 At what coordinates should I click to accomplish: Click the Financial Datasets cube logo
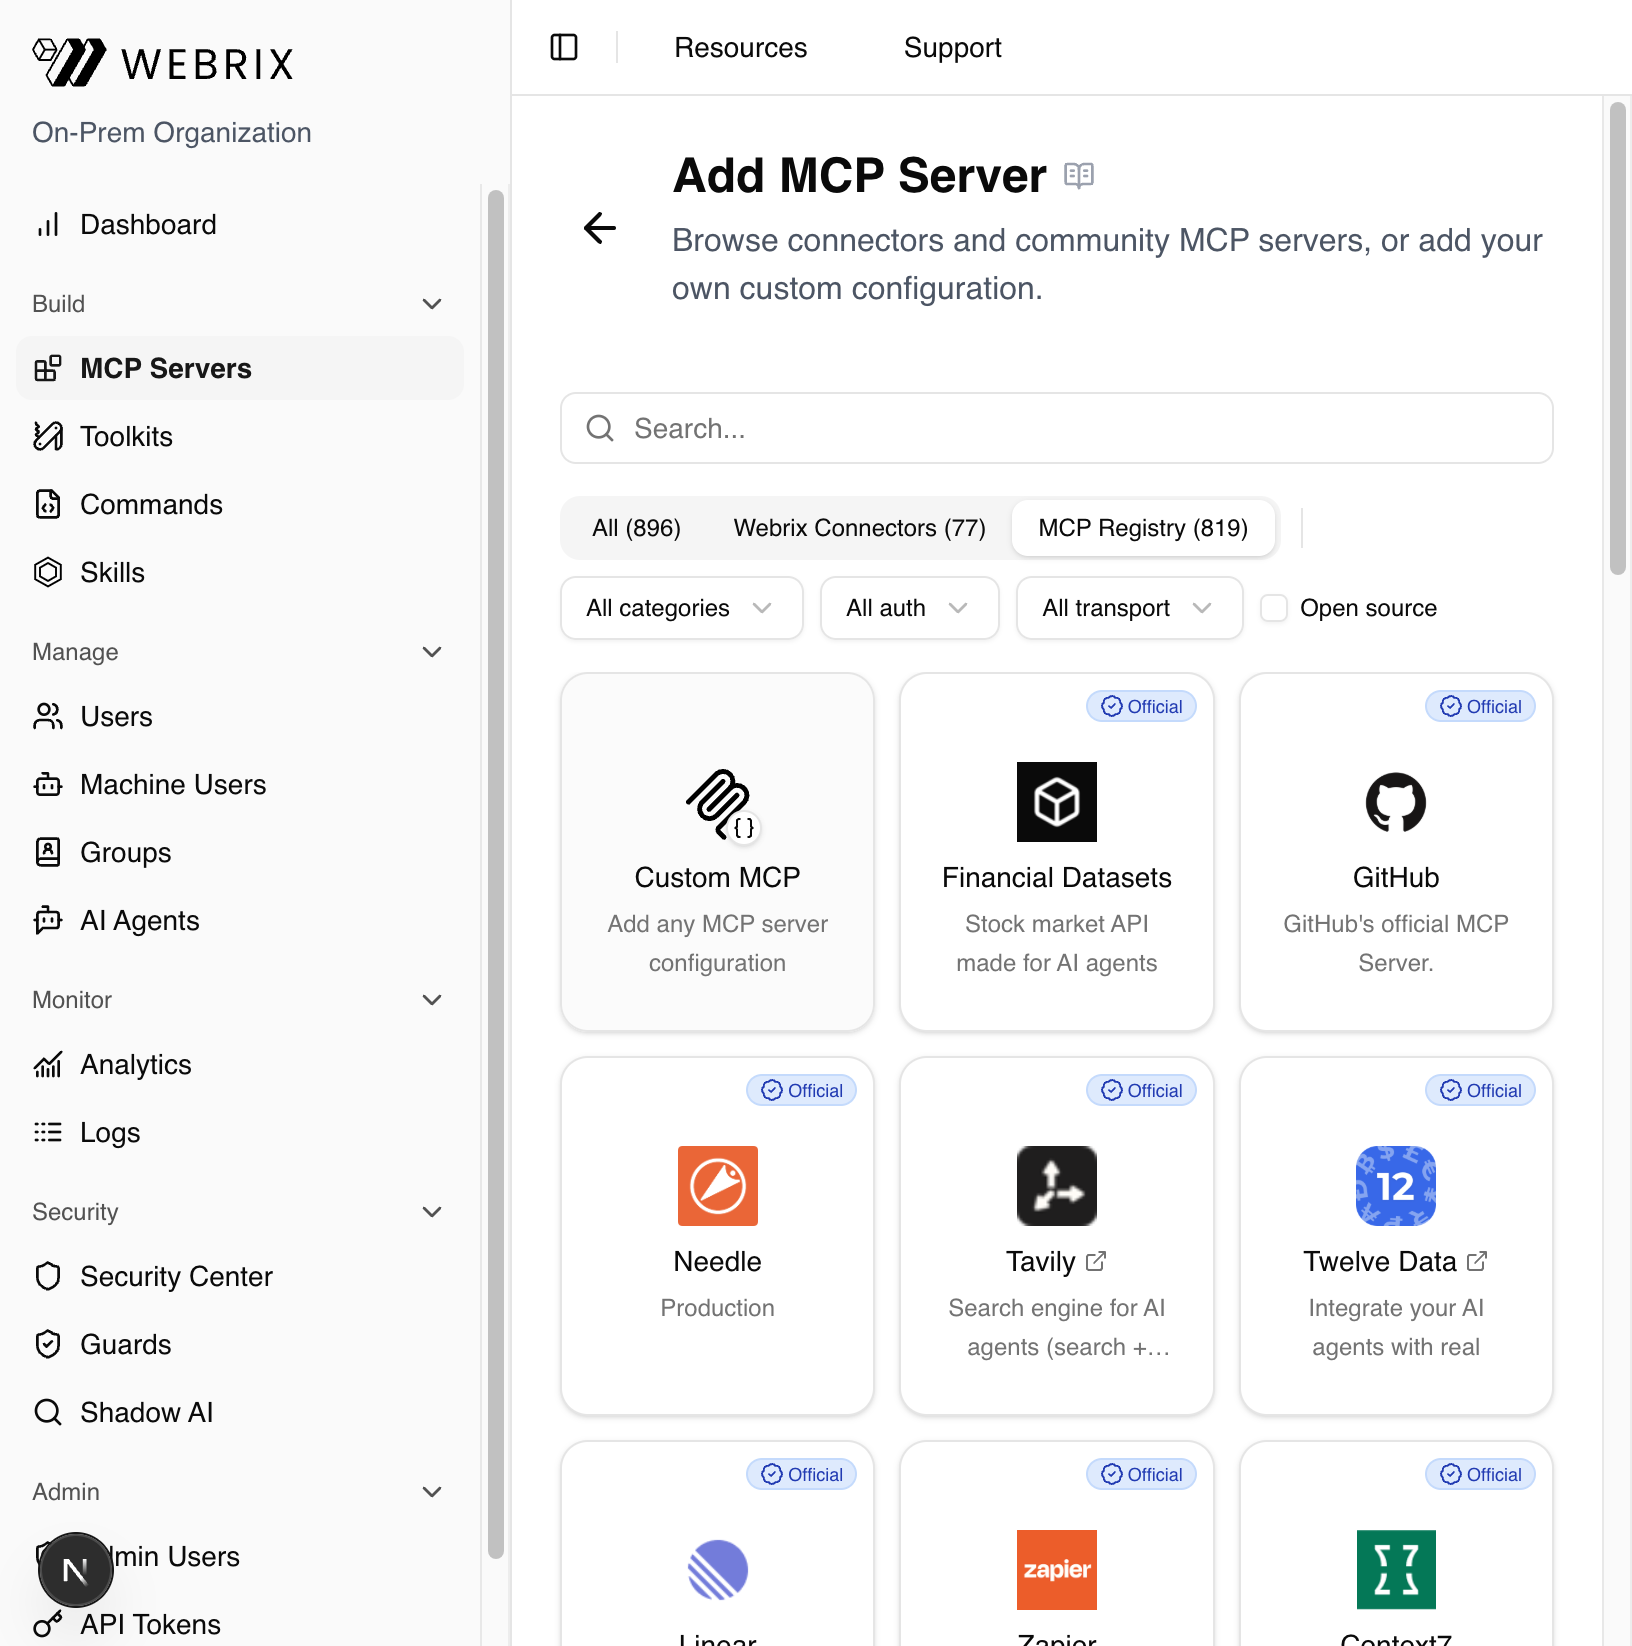(x=1057, y=802)
